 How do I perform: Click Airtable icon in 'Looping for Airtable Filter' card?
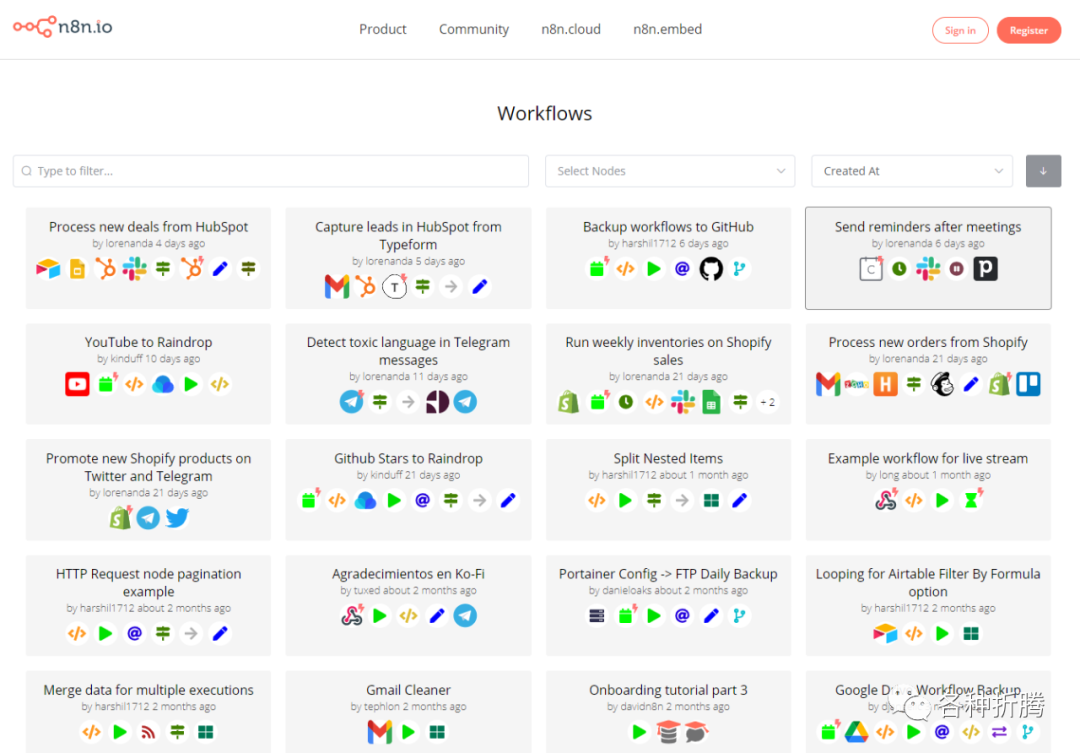pyautogui.click(x=885, y=633)
